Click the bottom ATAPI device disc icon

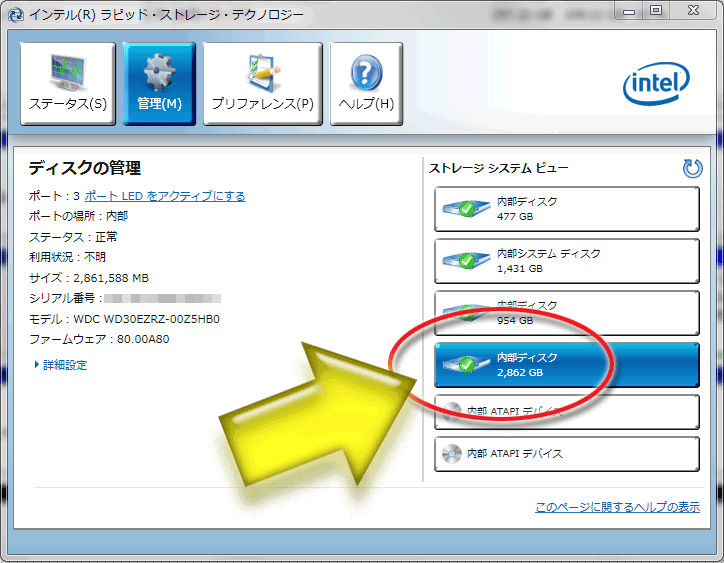[452, 454]
